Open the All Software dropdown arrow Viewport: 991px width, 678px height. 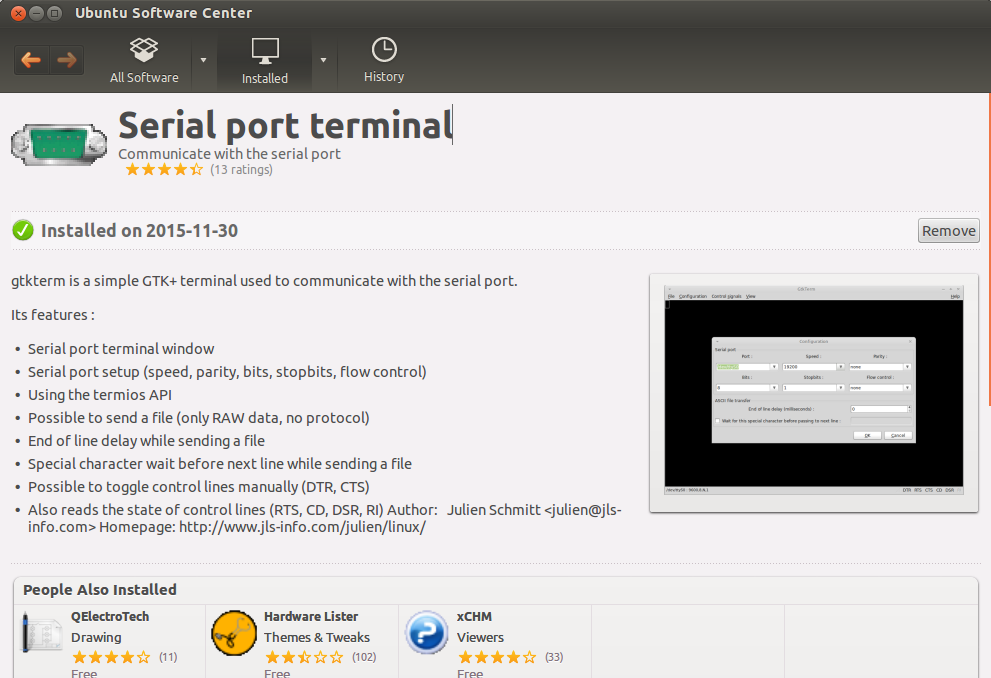point(203,60)
